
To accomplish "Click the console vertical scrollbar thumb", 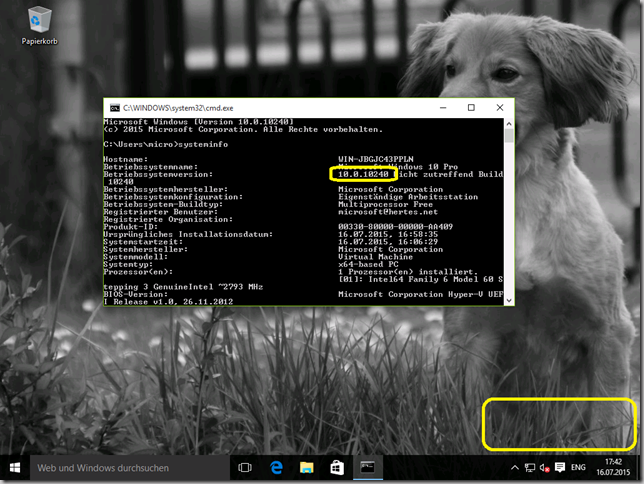I will [x=509, y=136].
